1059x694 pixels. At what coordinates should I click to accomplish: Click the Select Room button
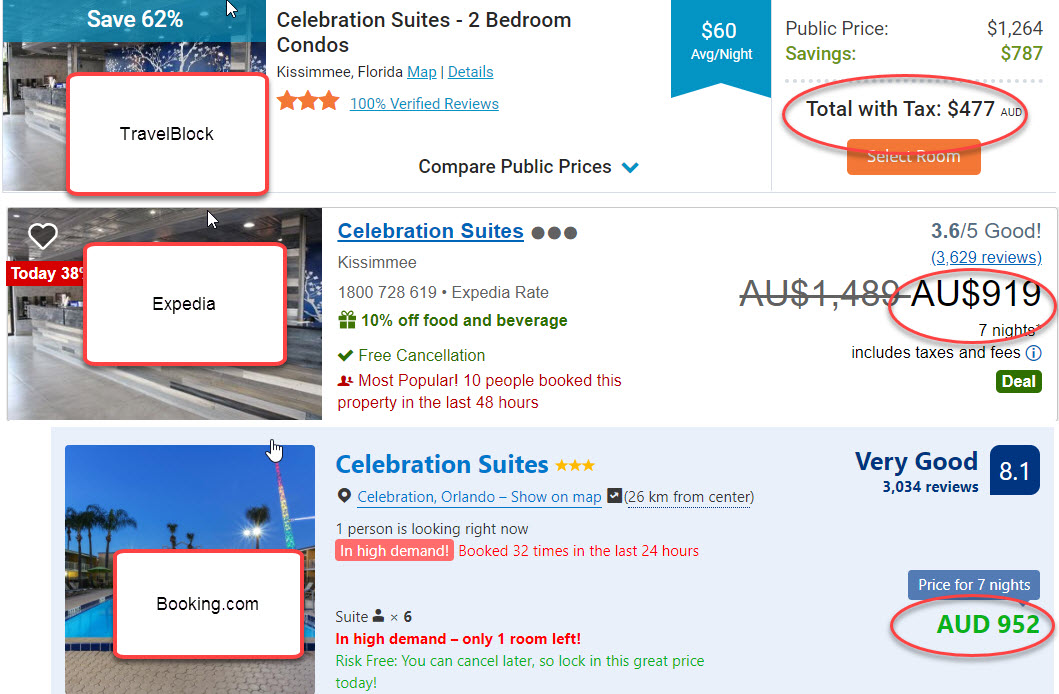914,157
